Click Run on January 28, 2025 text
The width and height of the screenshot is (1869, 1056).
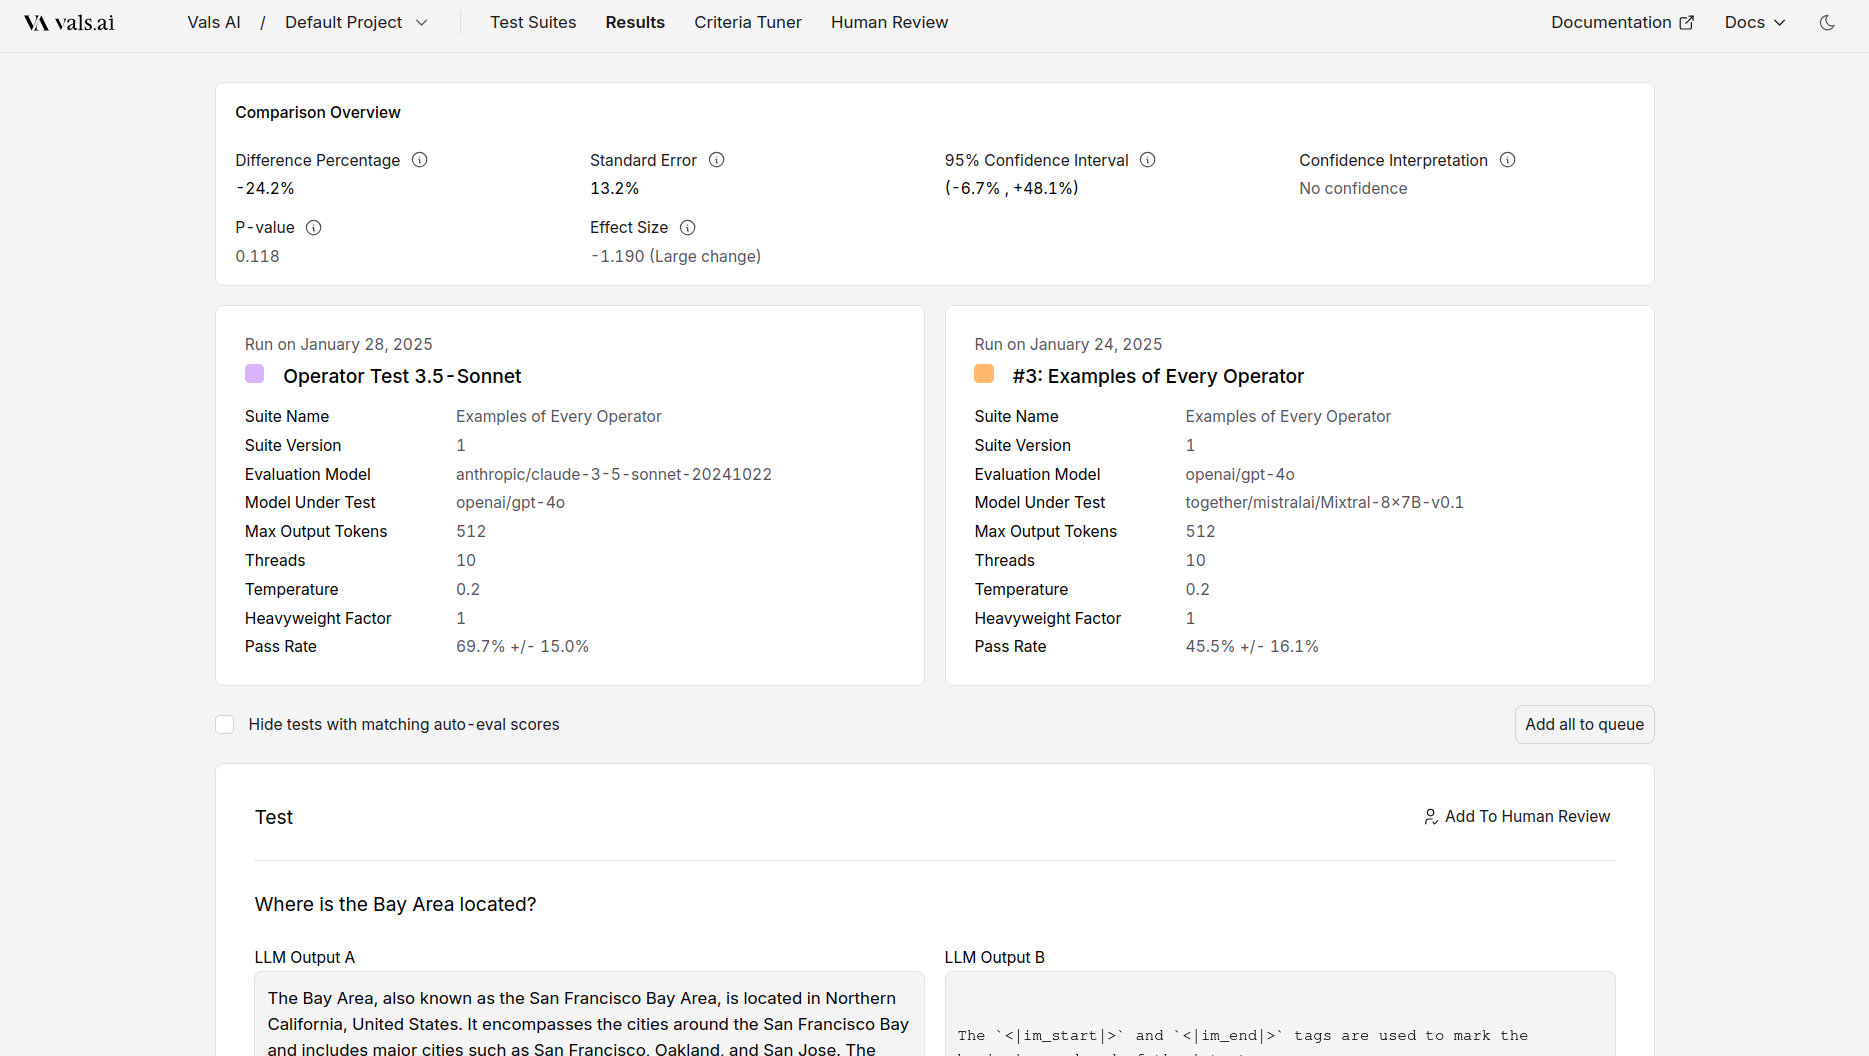(338, 344)
